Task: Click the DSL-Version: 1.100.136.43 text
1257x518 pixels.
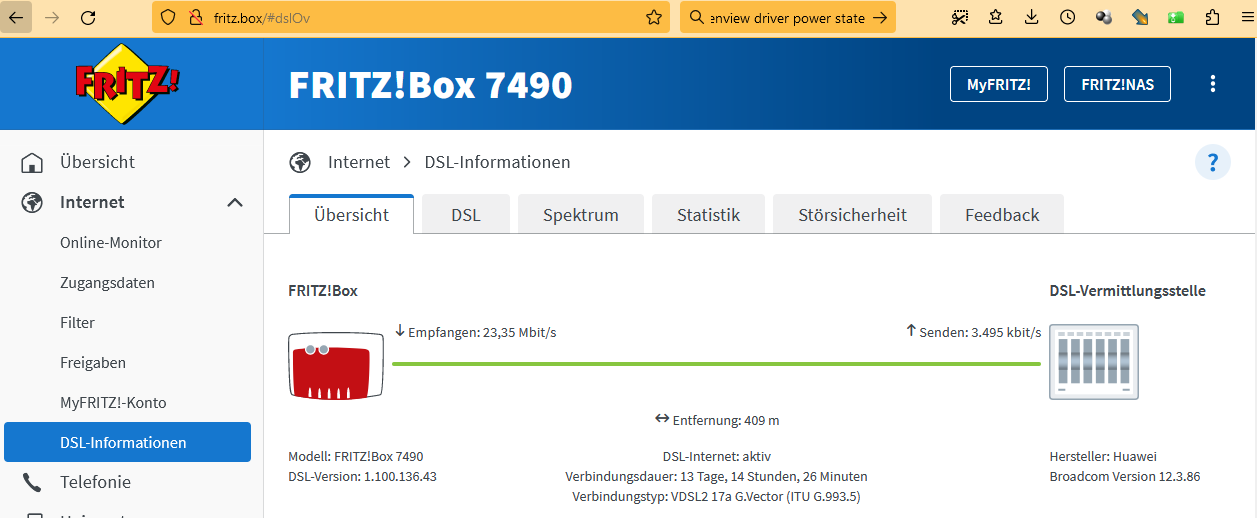Action: [x=362, y=476]
